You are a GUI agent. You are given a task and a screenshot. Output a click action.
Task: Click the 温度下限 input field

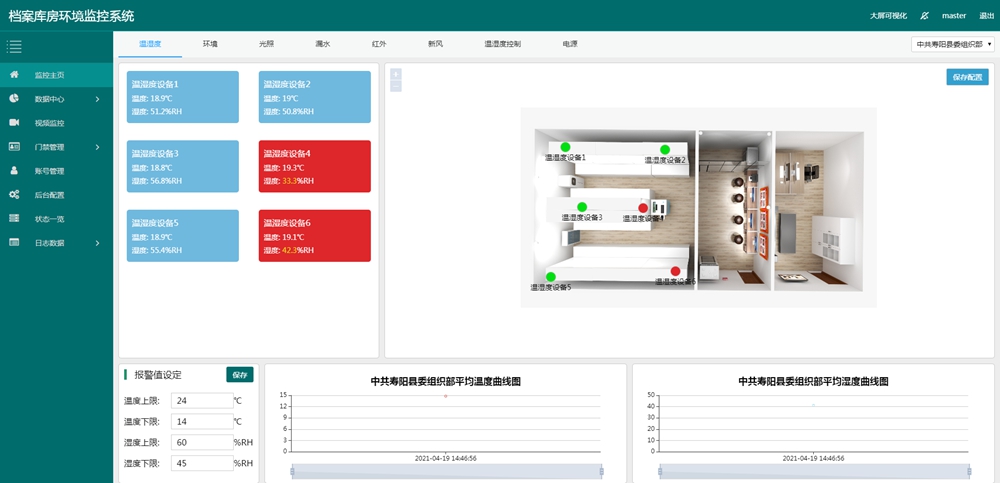202,422
